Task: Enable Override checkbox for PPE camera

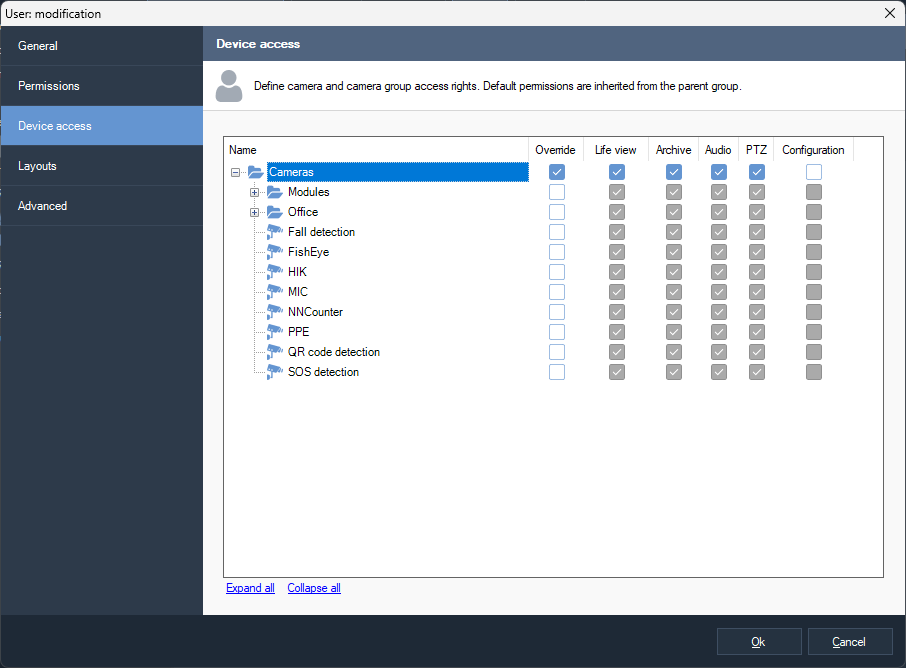Action: point(557,332)
